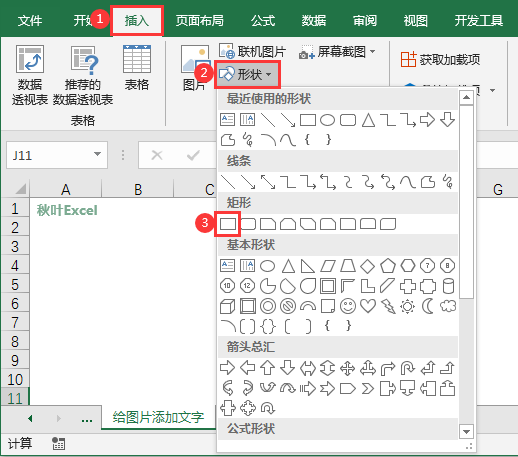Select the parallelogram basic shape
Screen dimensions: 518x457
click(x=328, y=266)
